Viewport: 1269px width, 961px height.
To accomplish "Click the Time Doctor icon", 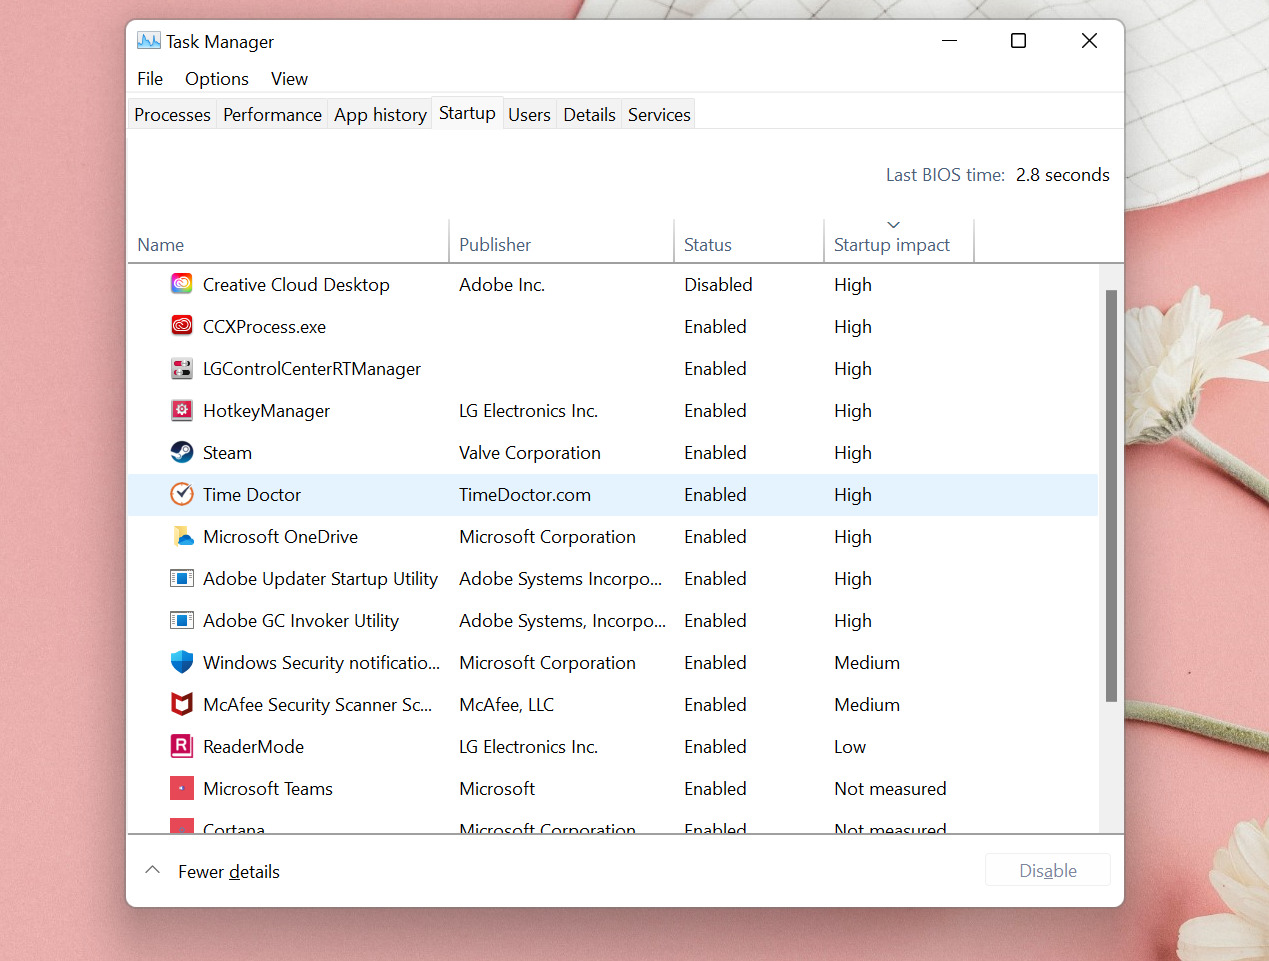I will pos(181,494).
